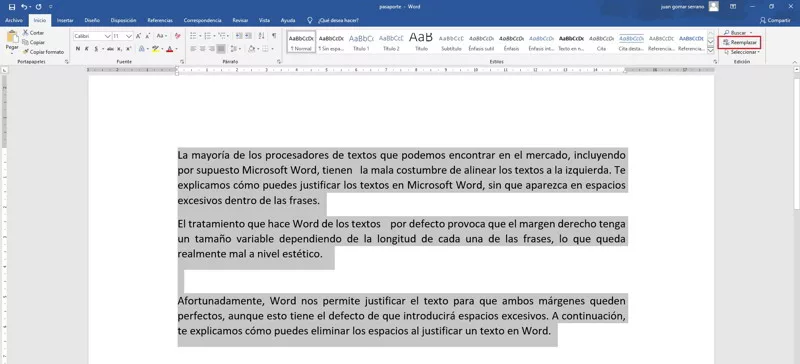Apply the yellow text highlight color
This screenshot has height=364, width=800.
pyautogui.click(x=155, y=49)
